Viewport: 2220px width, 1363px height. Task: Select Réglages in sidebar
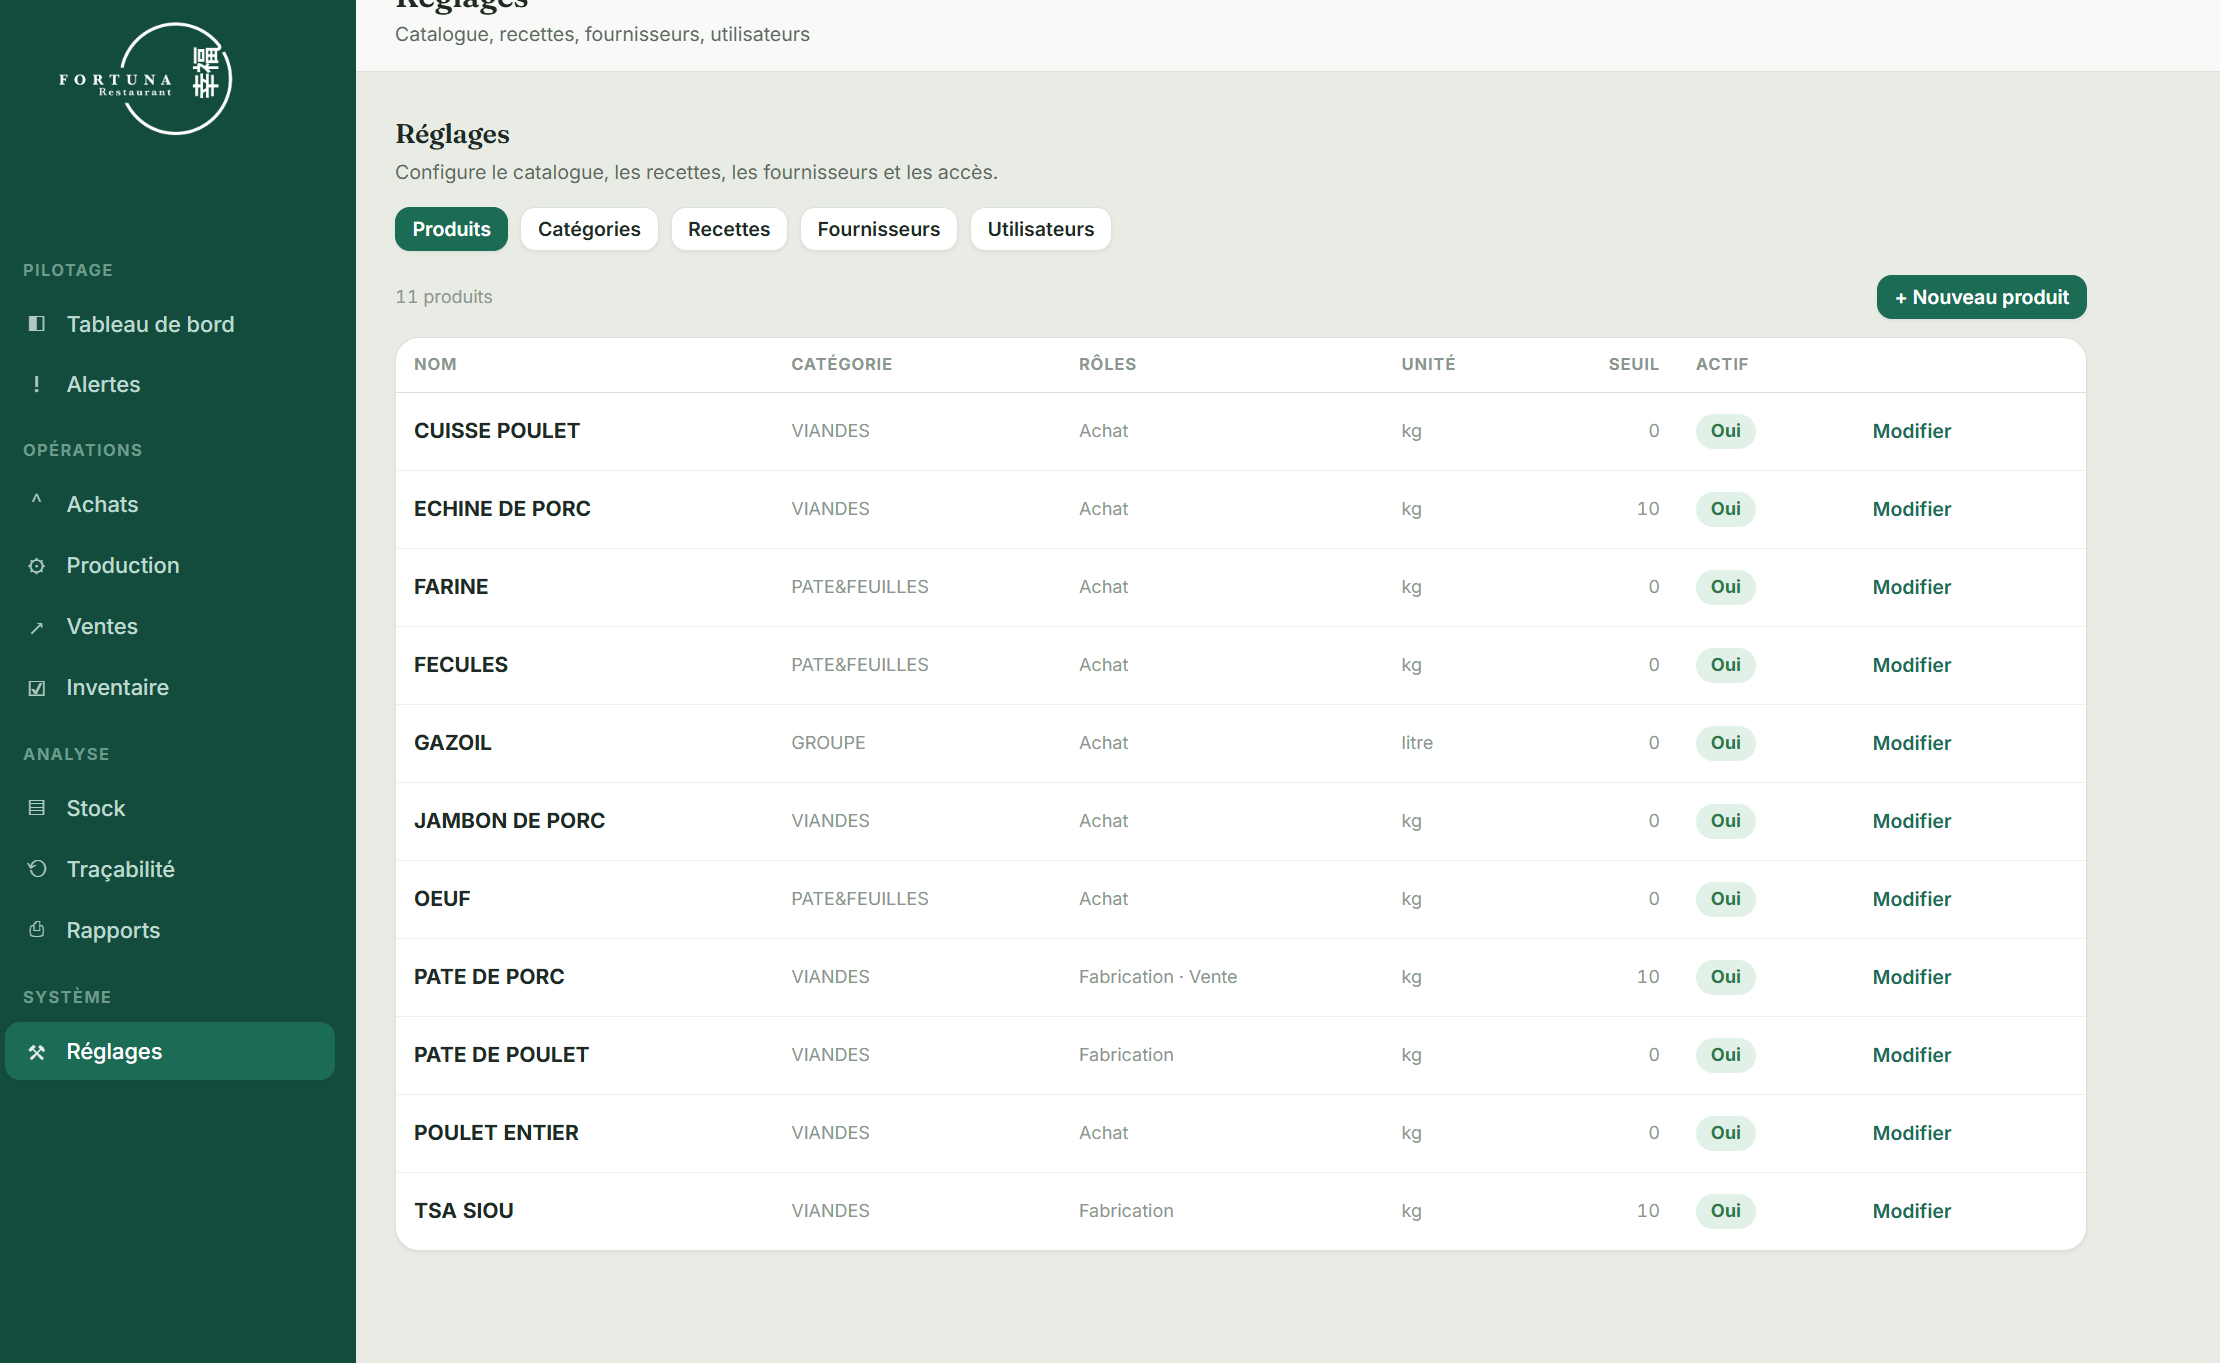tap(170, 1051)
